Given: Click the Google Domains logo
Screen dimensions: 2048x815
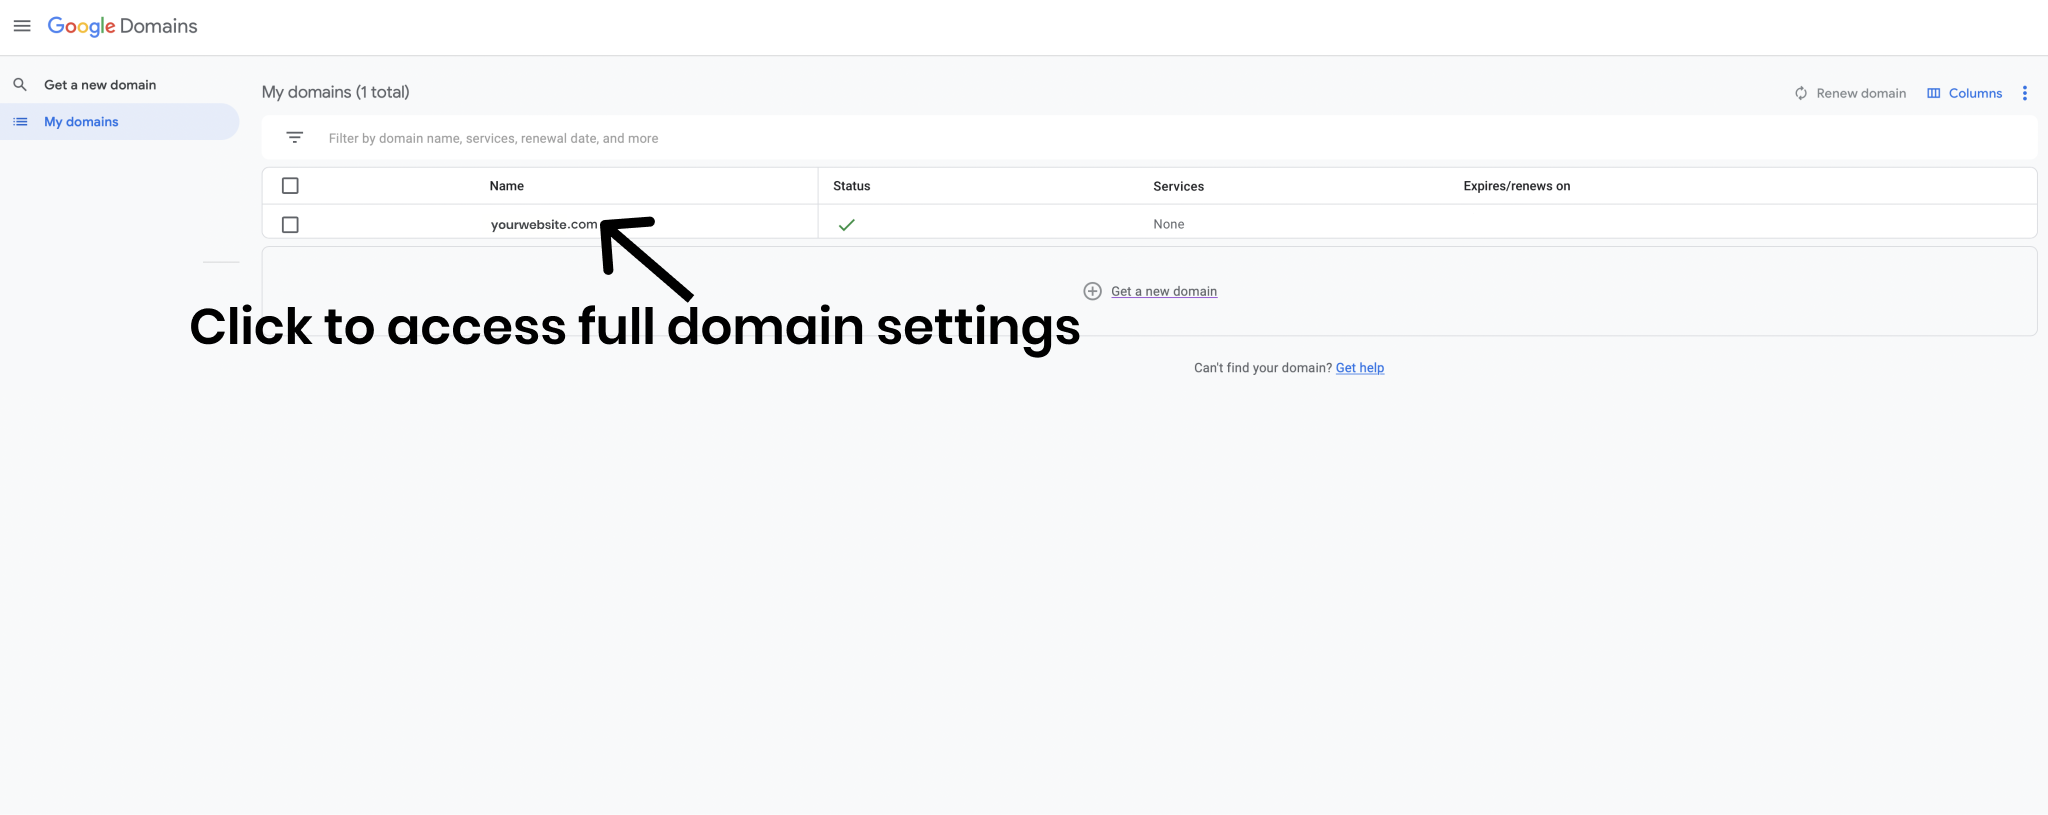Looking at the screenshot, I should click(122, 26).
